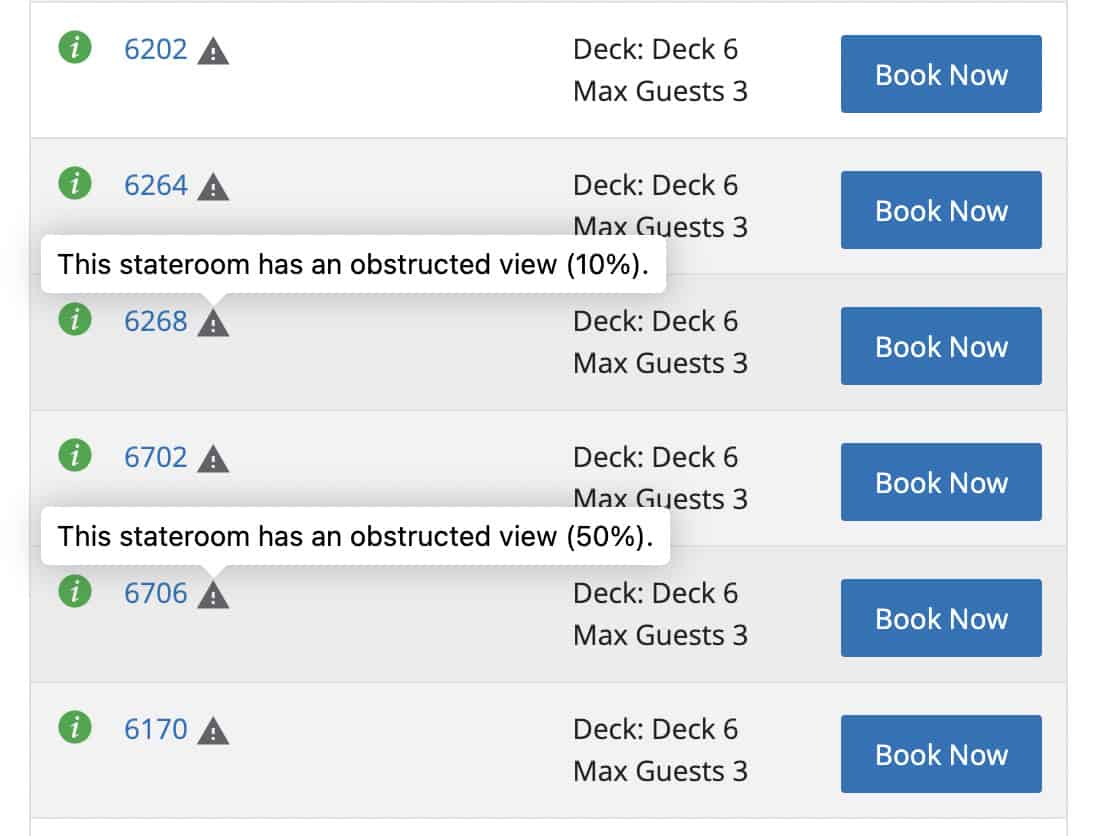Viewport: 1097px width, 836px height.
Task: Open stateroom 6202 link
Action: (x=155, y=49)
